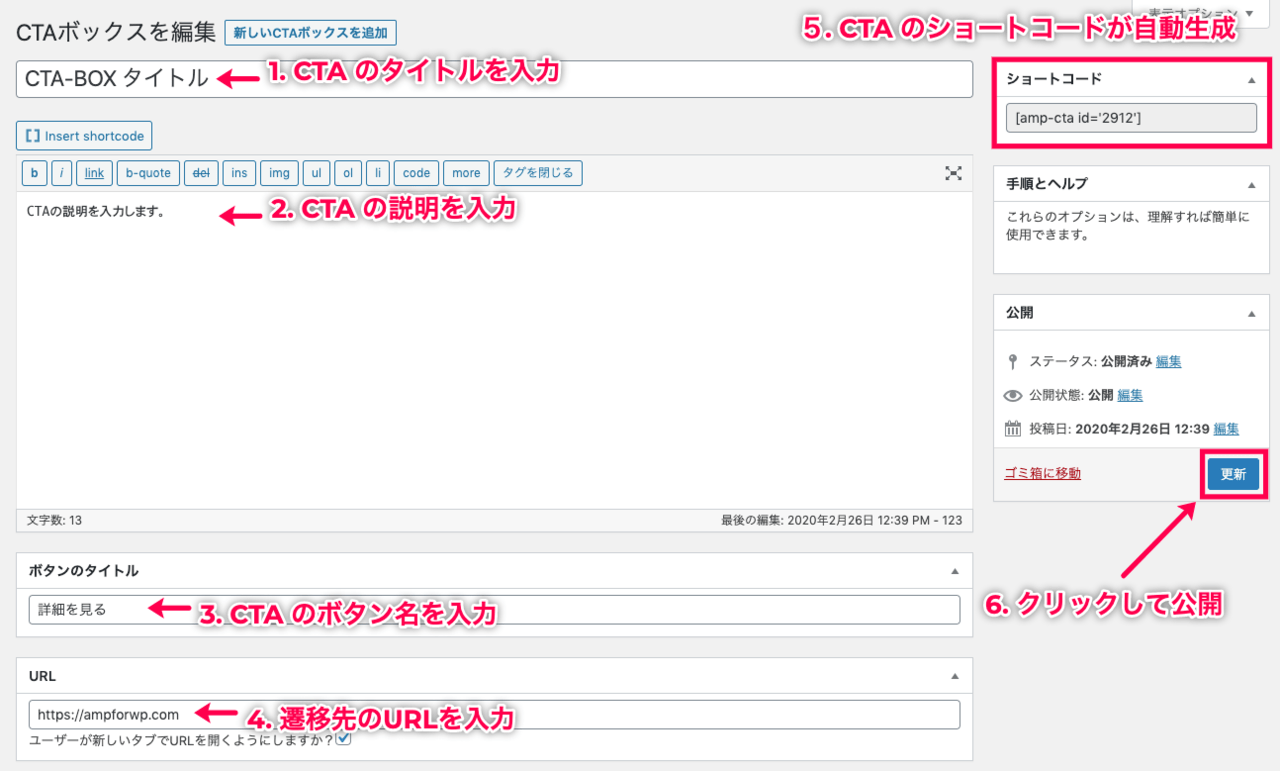Click the 最後の編集 timestamp text
The width and height of the screenshot is (1280, 771).
[x=841, y=520]
